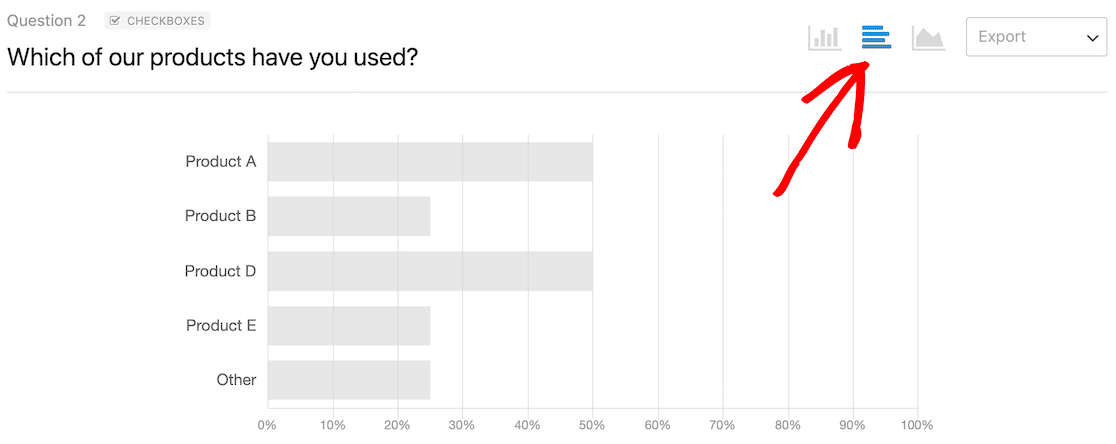Click the 0% axis tick label
The height and width of the screenshot is (444, 1116).
267,426
